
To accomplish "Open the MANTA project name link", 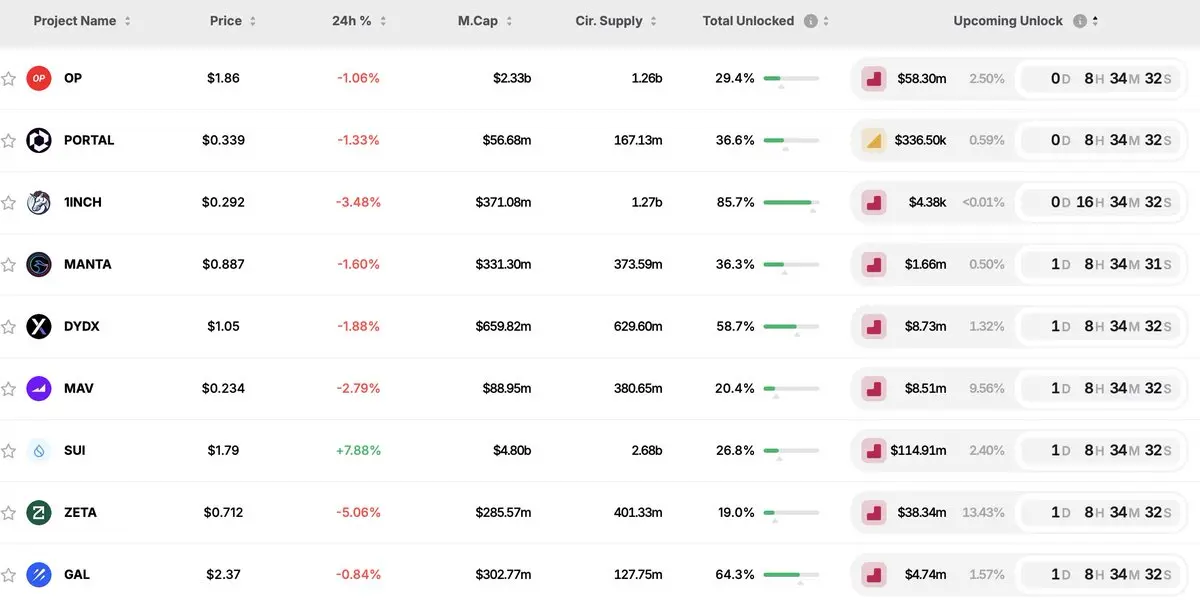I will coord(88,264).
